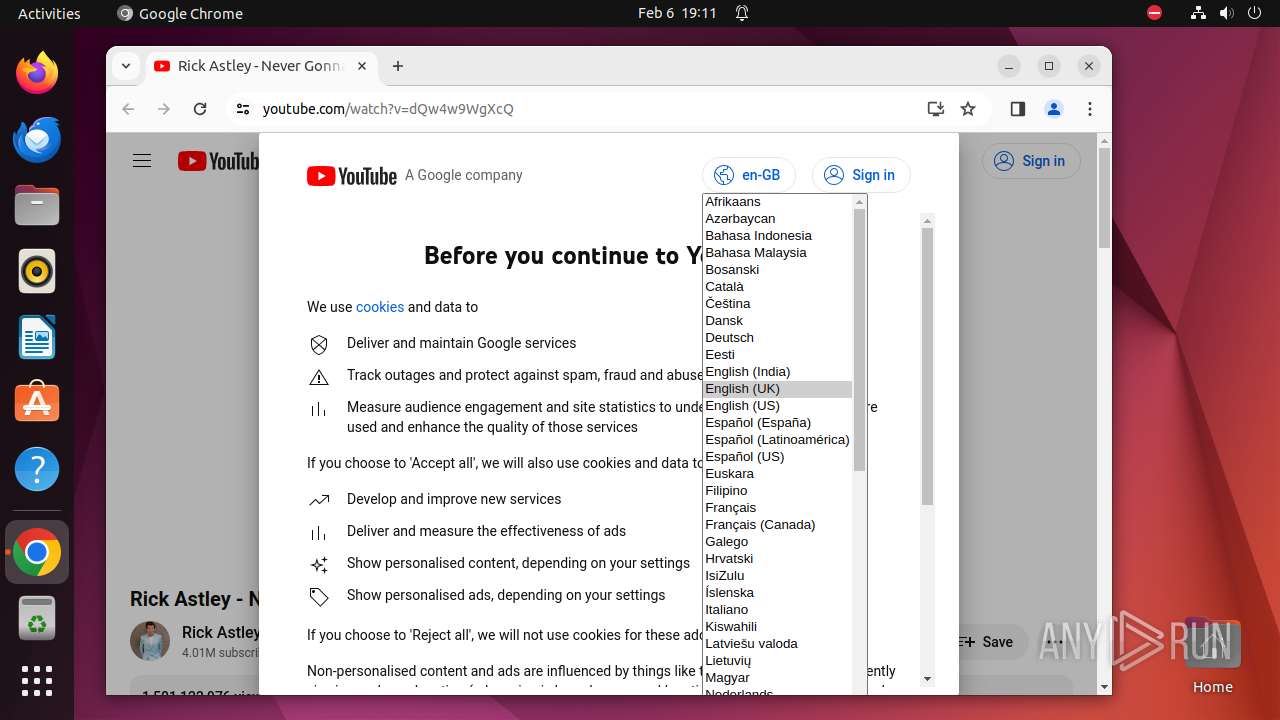Screen dimensions: 1280x720
Task: Click the language list scrollbar thumb
Action: [859, 340]
